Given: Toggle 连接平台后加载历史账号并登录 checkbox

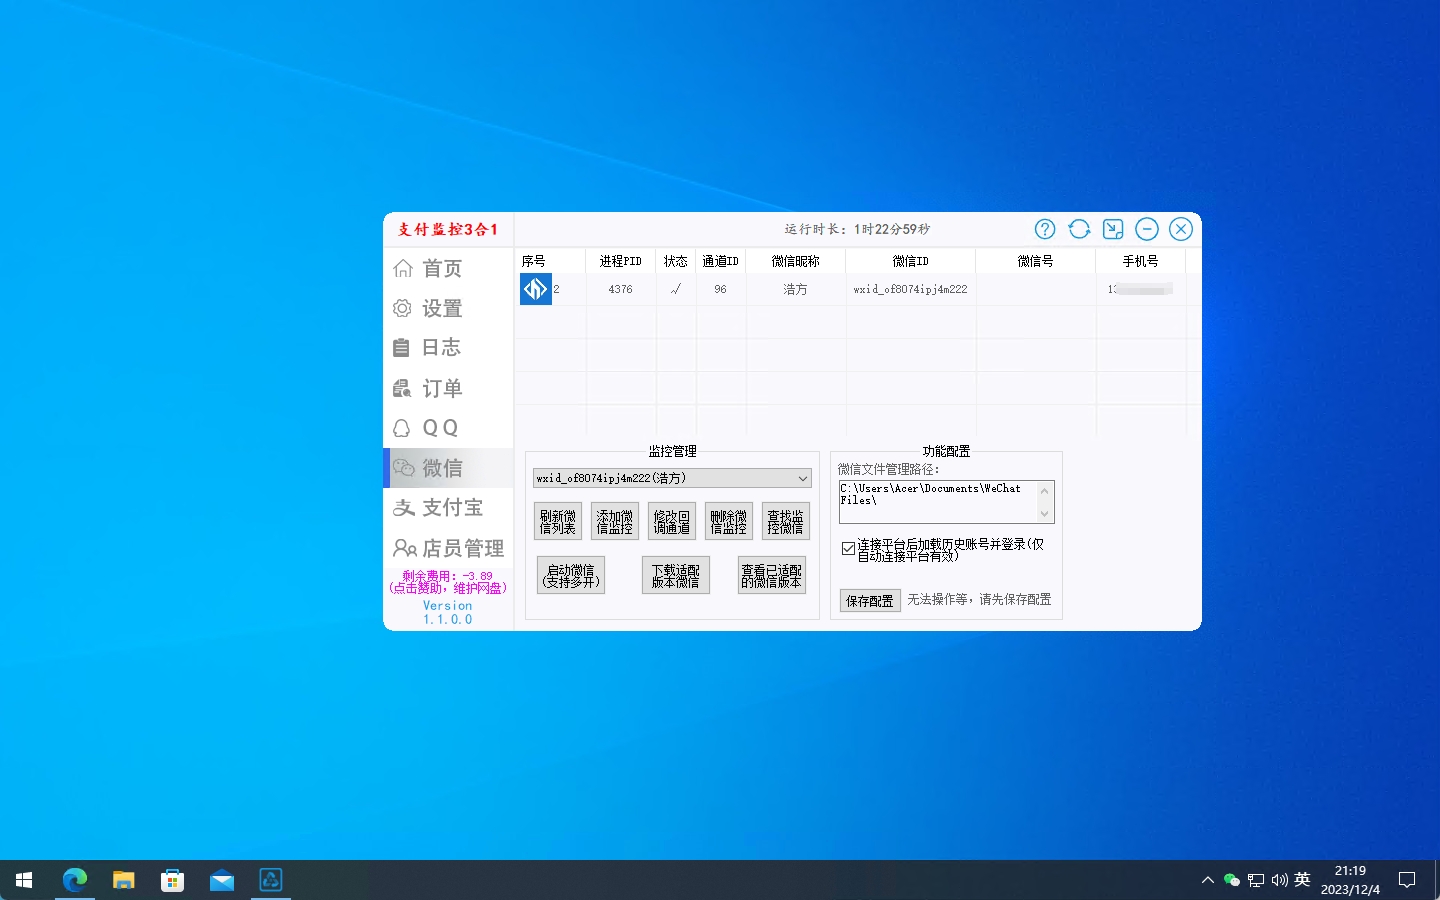Looking at the screenshot, I should (848, 549).
